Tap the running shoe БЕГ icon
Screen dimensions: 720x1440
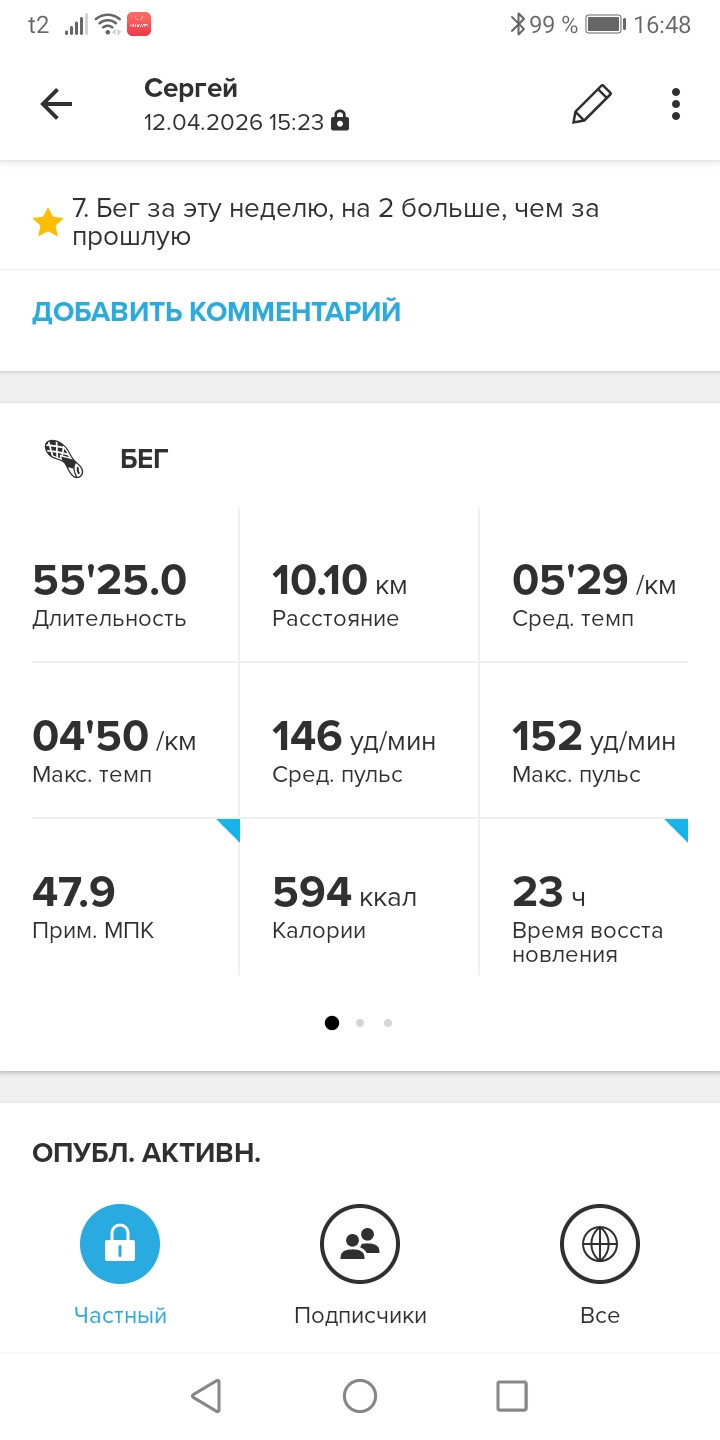pos(64,459)
